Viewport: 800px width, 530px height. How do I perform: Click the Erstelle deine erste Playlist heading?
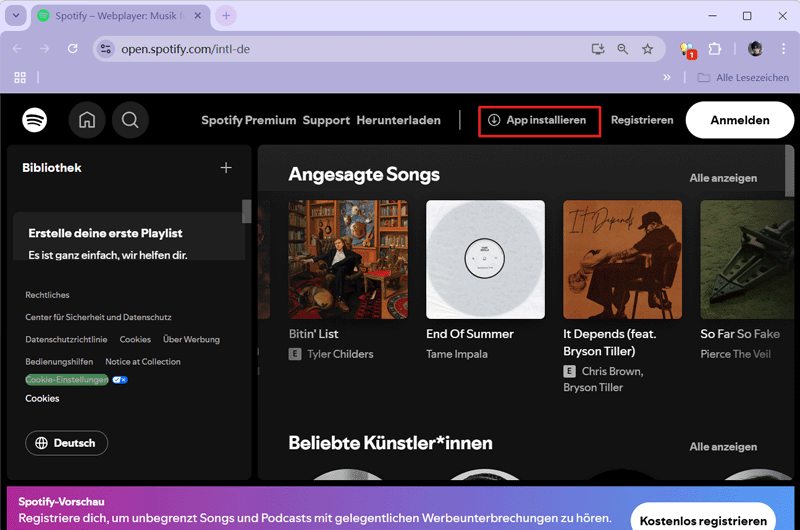click(105, 233)
